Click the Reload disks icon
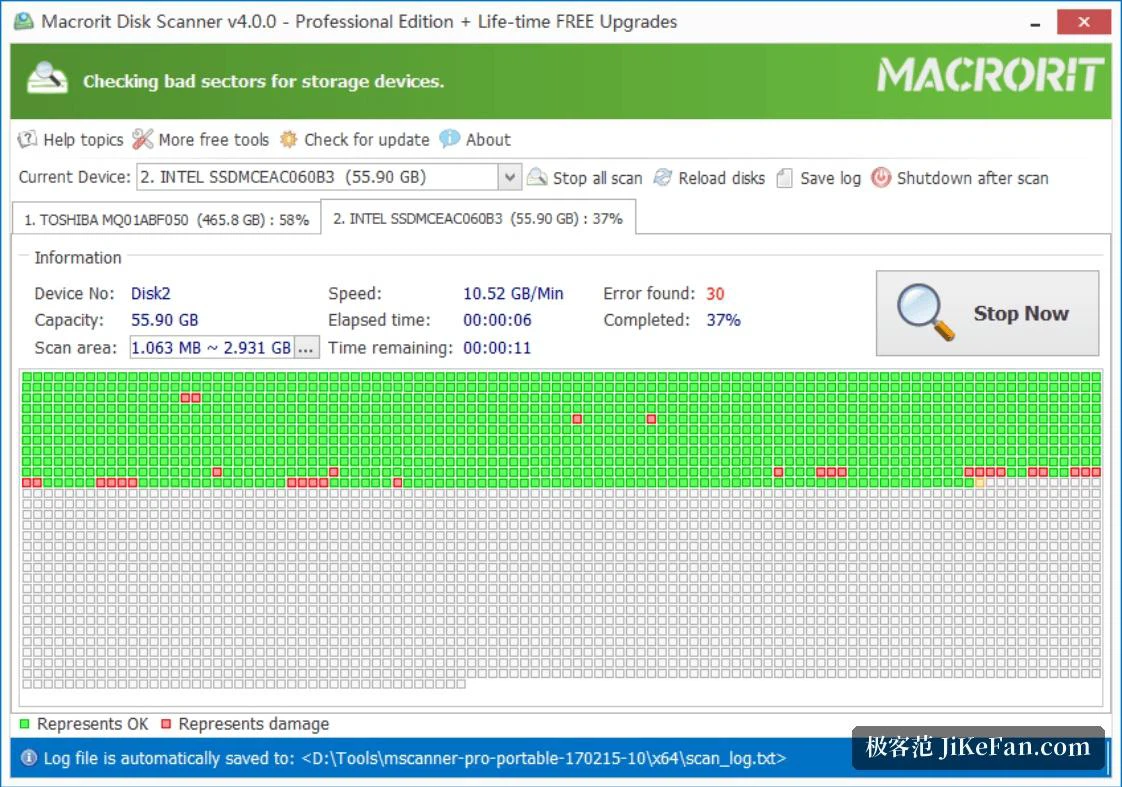The width and height of the screenshot is (1122, 787). 663,177
